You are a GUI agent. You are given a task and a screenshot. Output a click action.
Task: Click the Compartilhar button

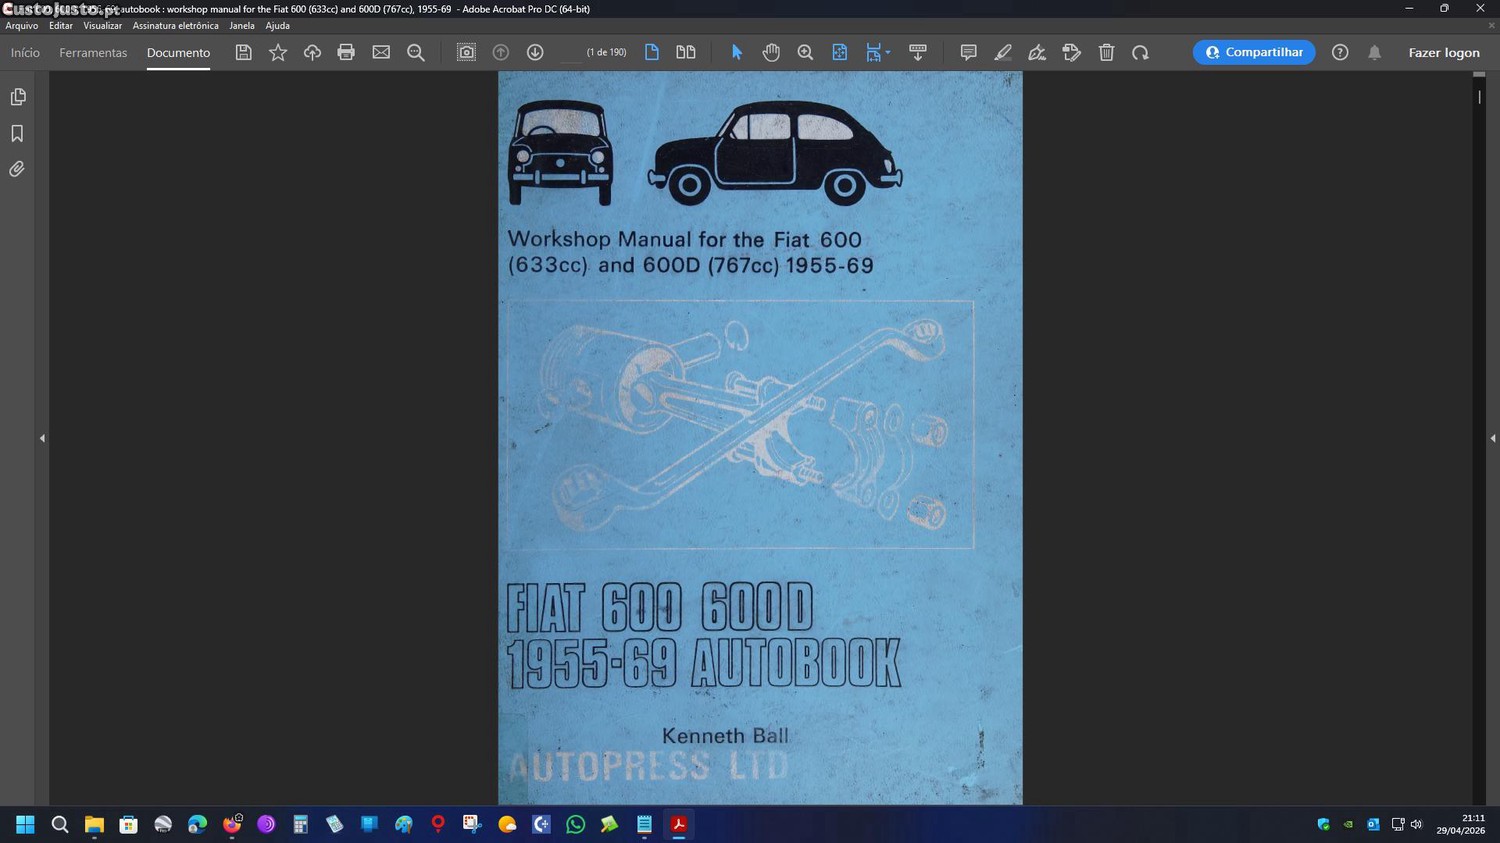click(x=1253, y=53)
